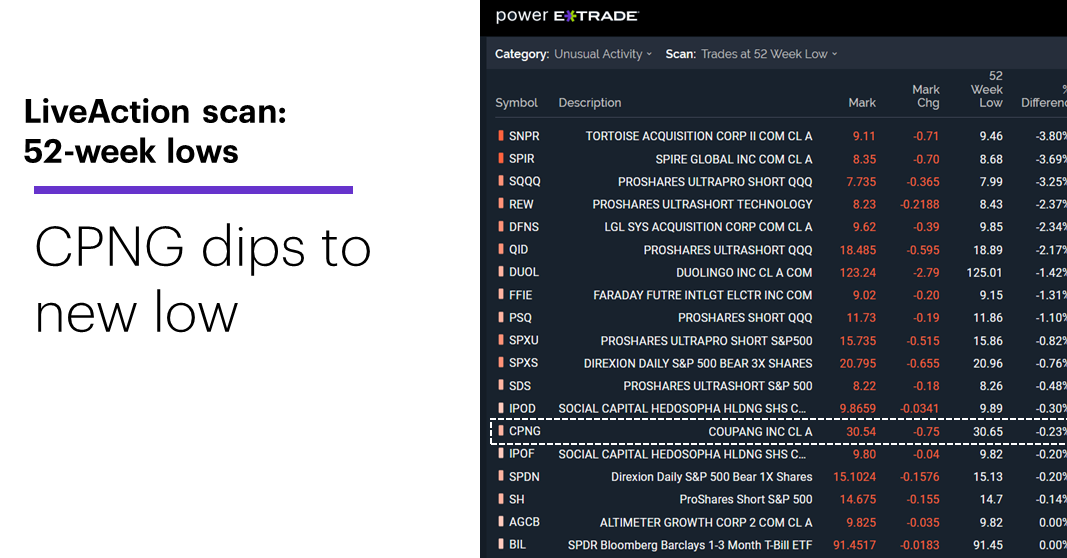Sort by Mark Chg column header
The width and height of the screenshot is (1067, 558).
point(926,96)
